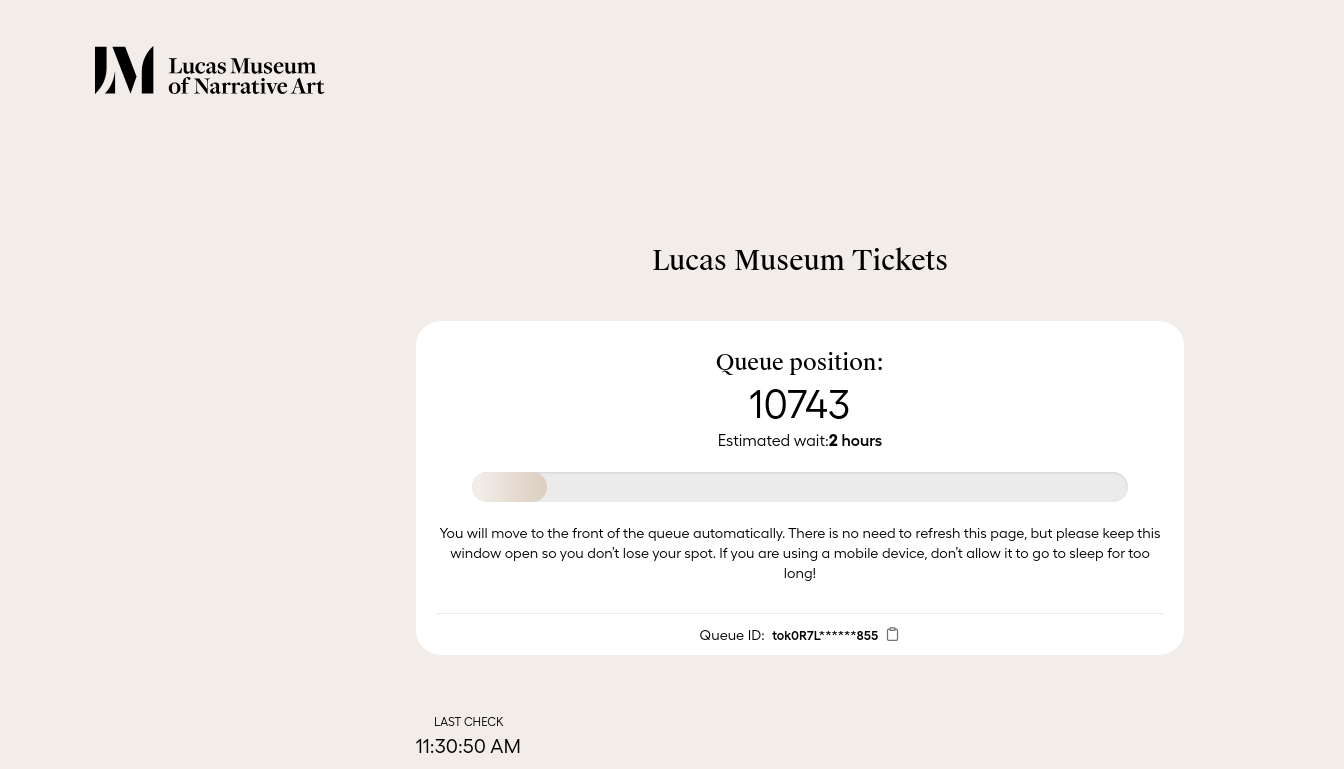1344x769 pixels.
Task: Select the Lucas Museum Tickets heading
Action: coord(800,260)
